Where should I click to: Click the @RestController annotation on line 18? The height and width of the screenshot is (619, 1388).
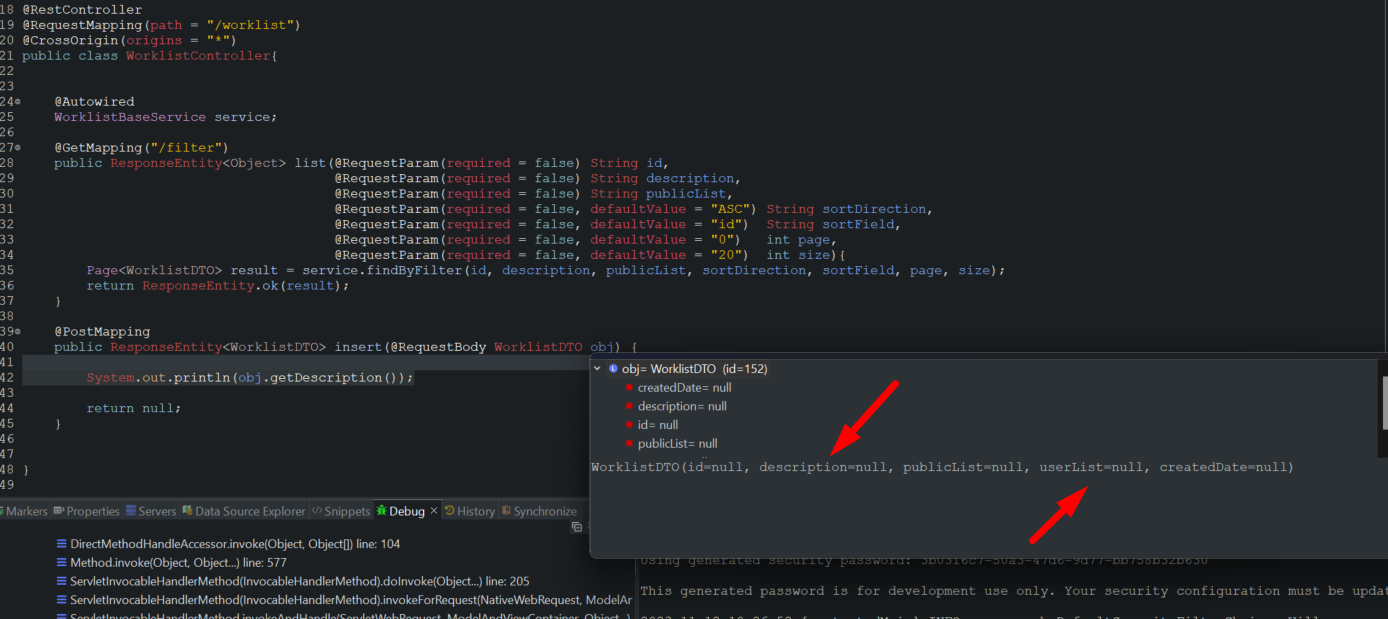click(x=82, y=10)
